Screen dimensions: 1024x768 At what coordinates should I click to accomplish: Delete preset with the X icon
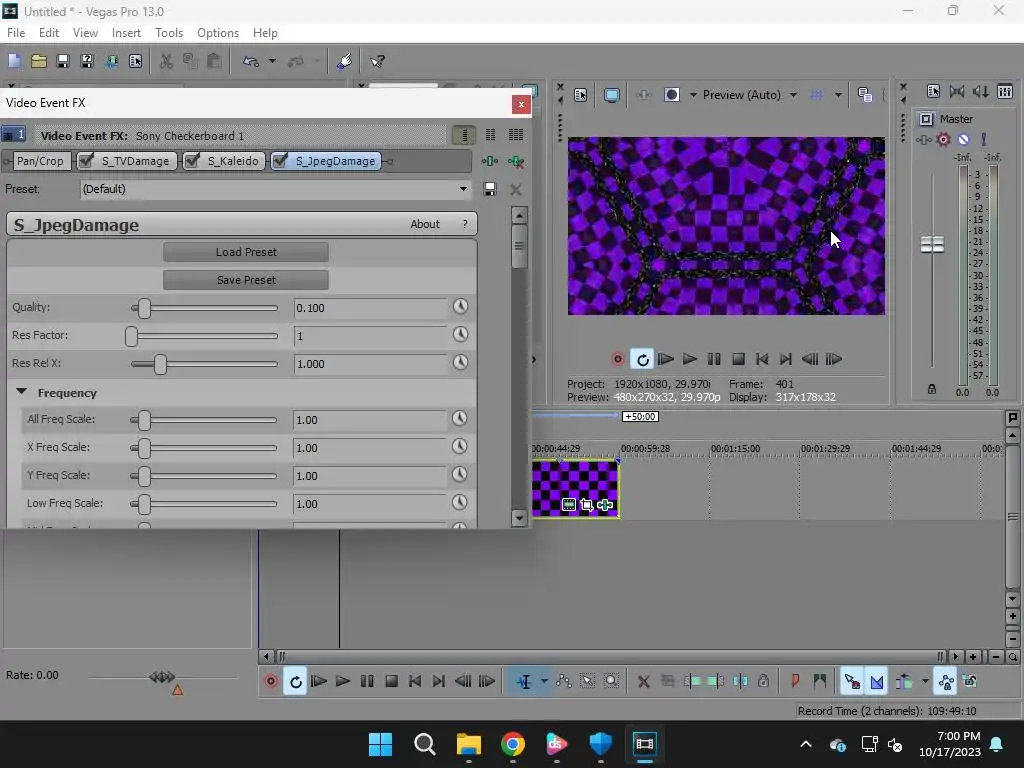pos(516,189)
